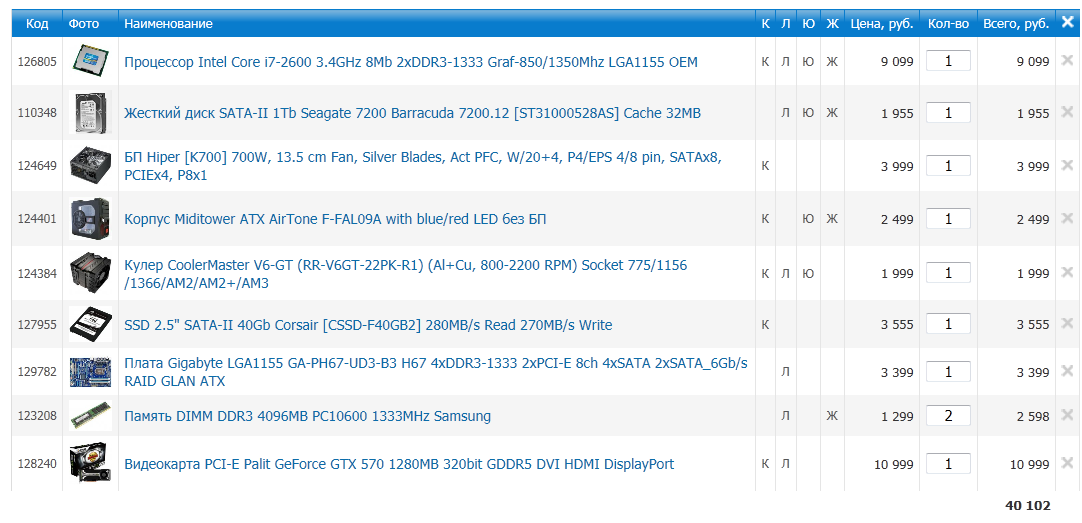Click the 'Код' column header
This screenshot has height=523, width=1082.
click(x=37, y=23)
